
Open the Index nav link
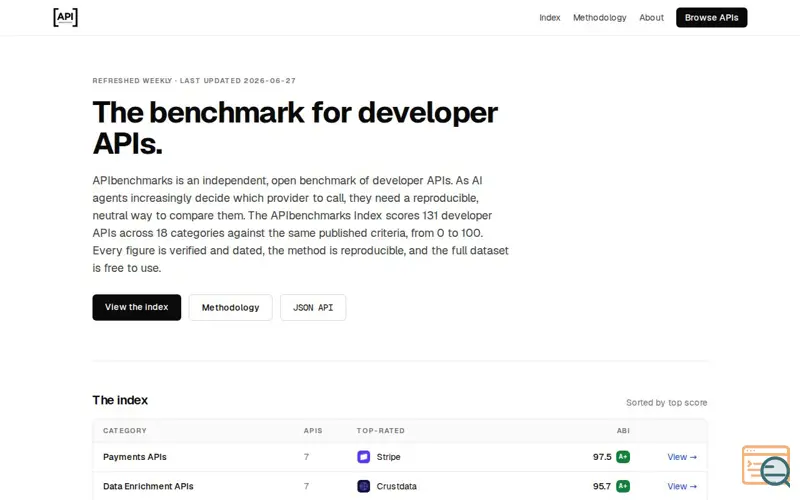click(549, 17)
